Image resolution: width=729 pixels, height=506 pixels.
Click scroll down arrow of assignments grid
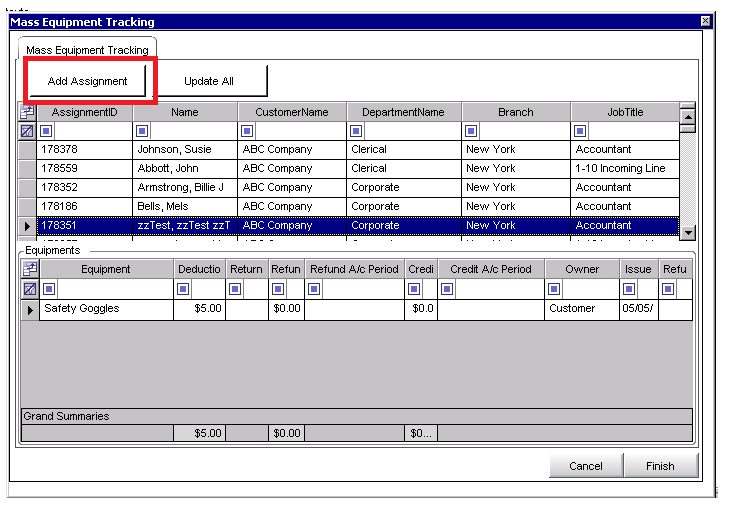pos(688,232)
